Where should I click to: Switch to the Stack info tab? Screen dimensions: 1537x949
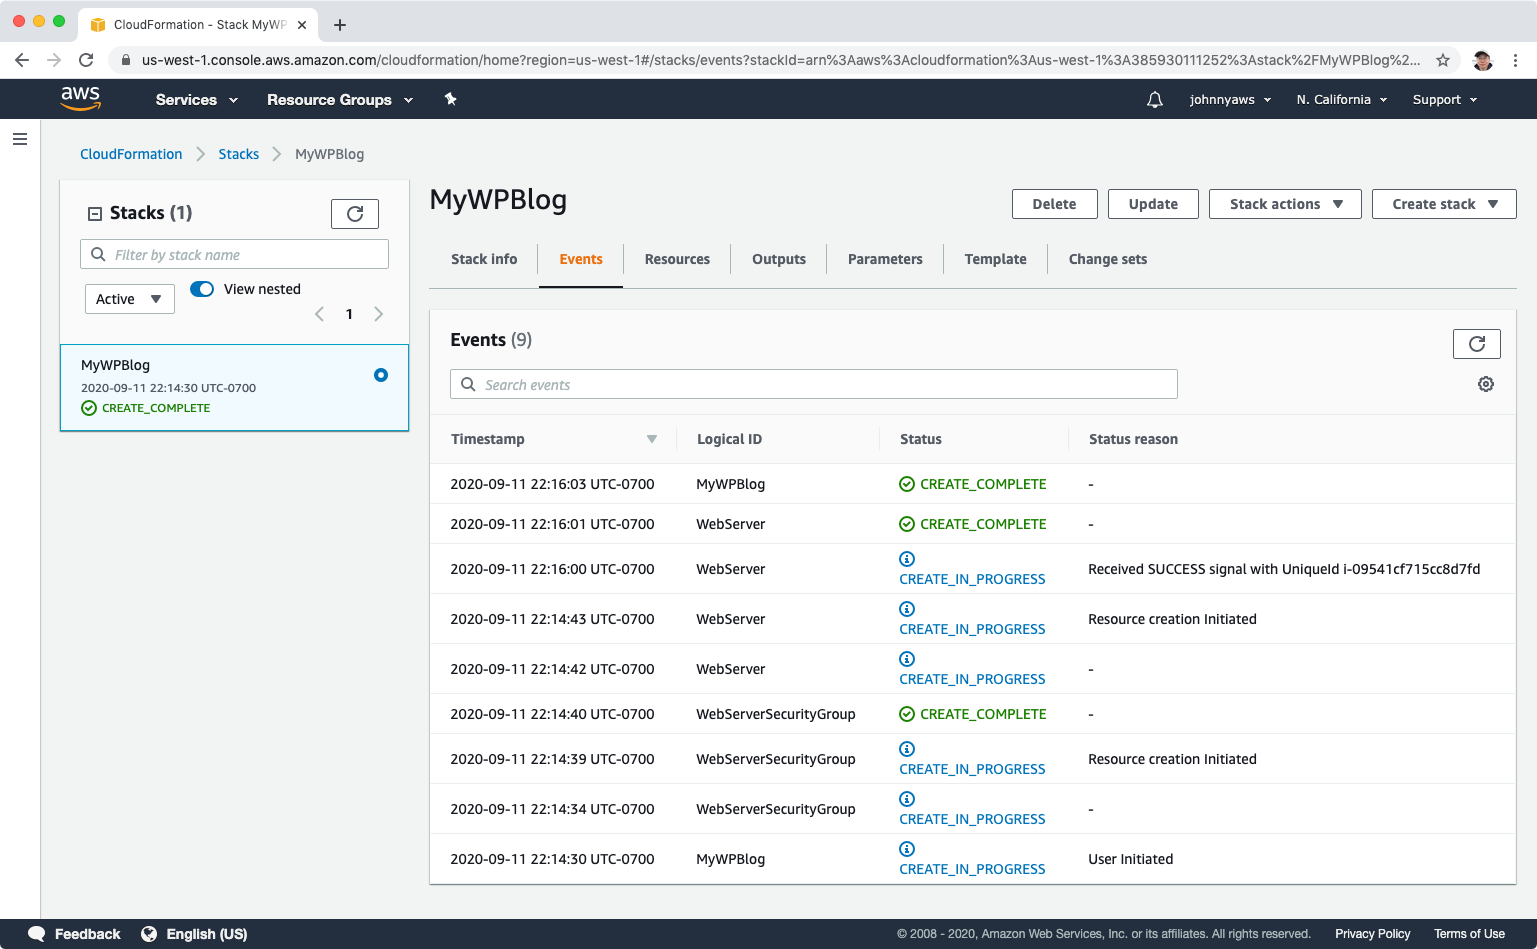click(484, 259)
